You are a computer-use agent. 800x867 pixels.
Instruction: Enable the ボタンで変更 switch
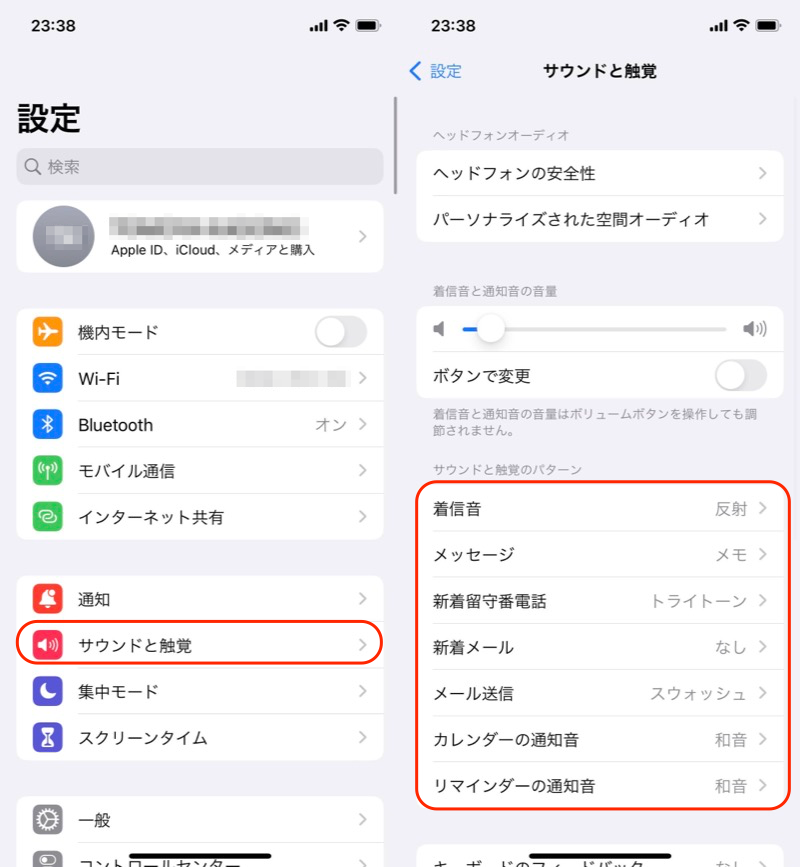click(x=741, y=376)
